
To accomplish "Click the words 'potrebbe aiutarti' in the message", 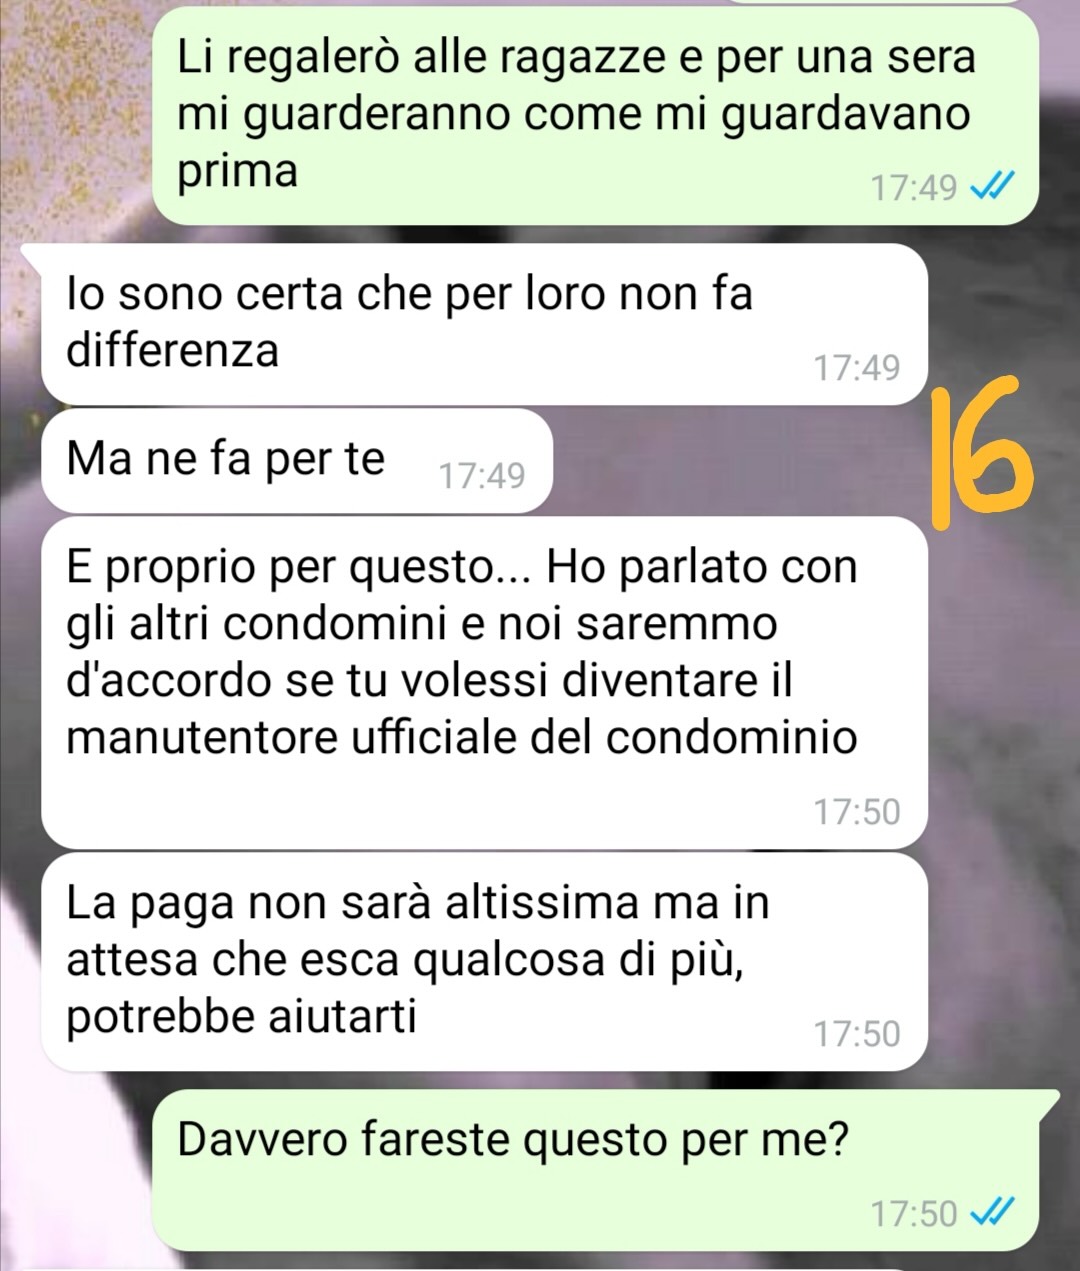I will point(241,1017).
